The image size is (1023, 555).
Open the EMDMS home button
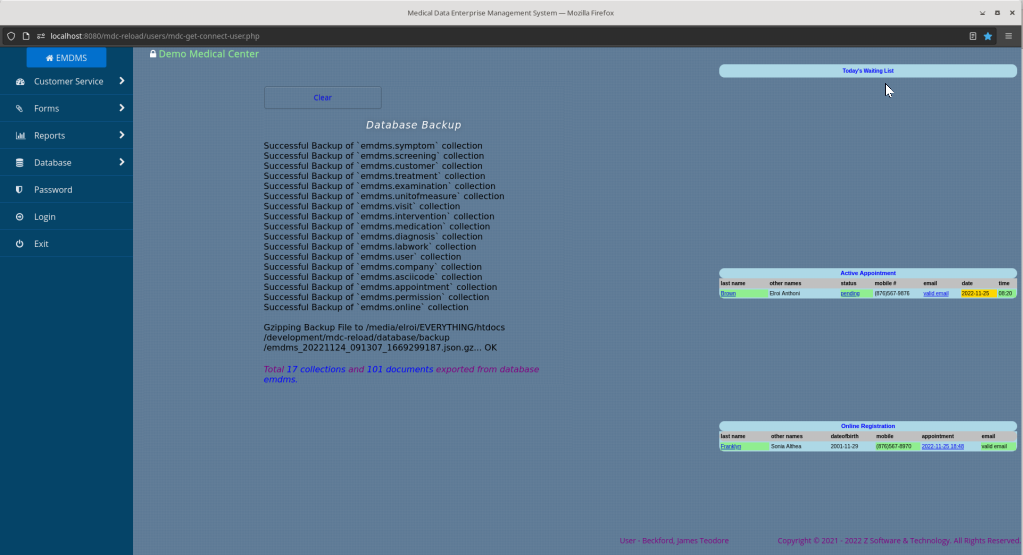point(66,57)
